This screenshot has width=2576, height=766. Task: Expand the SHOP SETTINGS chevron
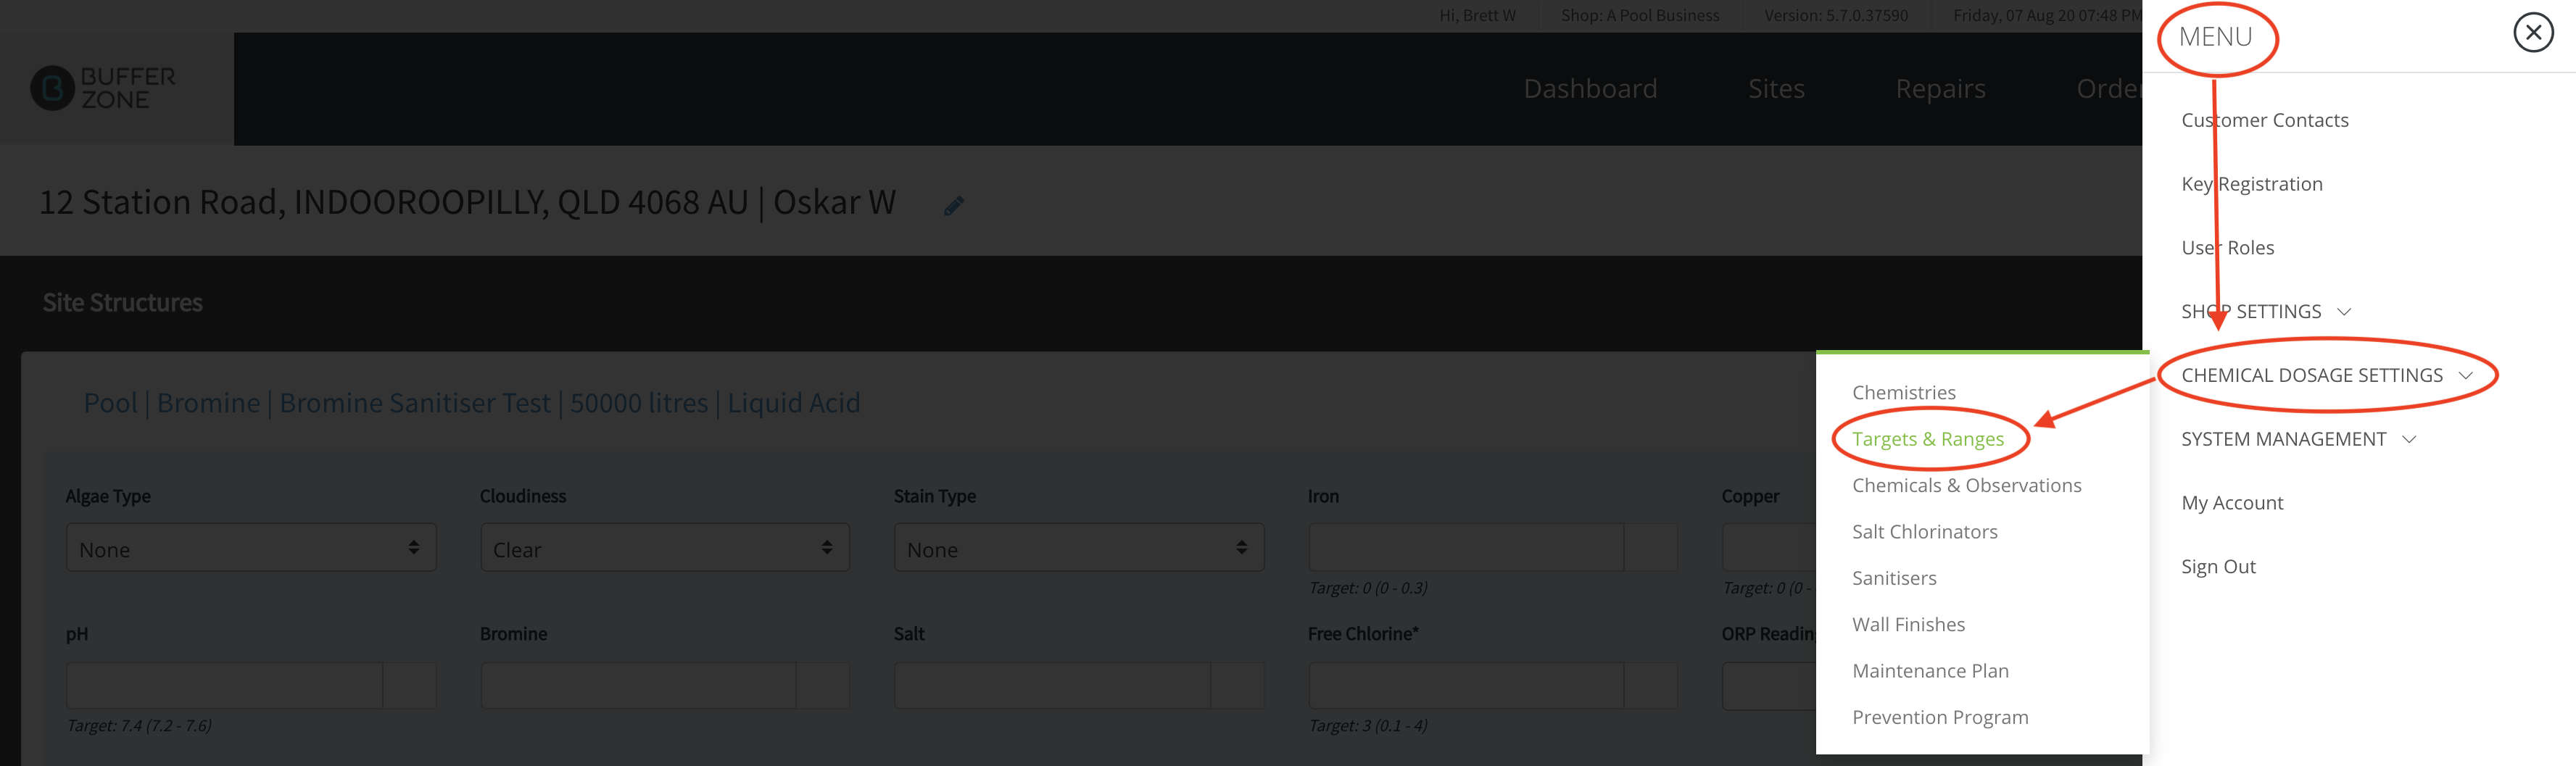[x=2343, y=312]
